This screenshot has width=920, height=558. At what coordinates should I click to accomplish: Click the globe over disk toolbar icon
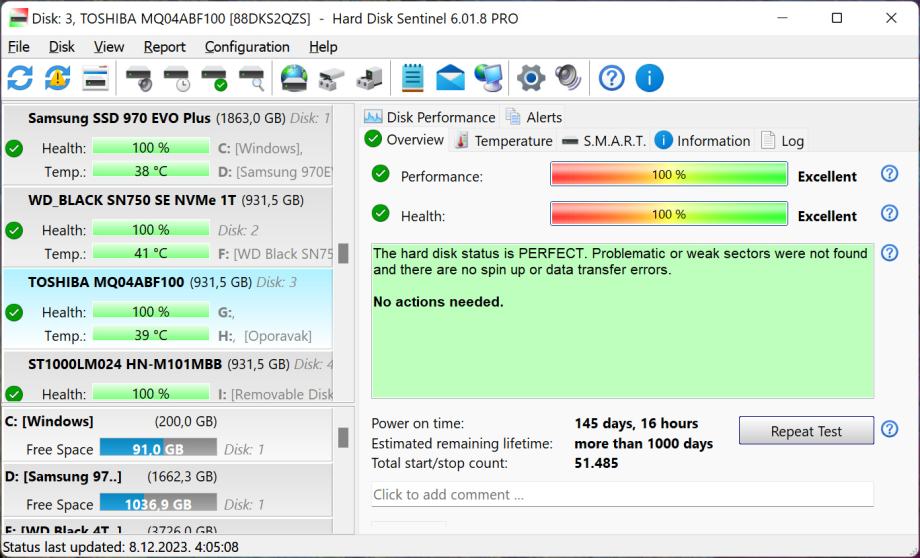294,78
